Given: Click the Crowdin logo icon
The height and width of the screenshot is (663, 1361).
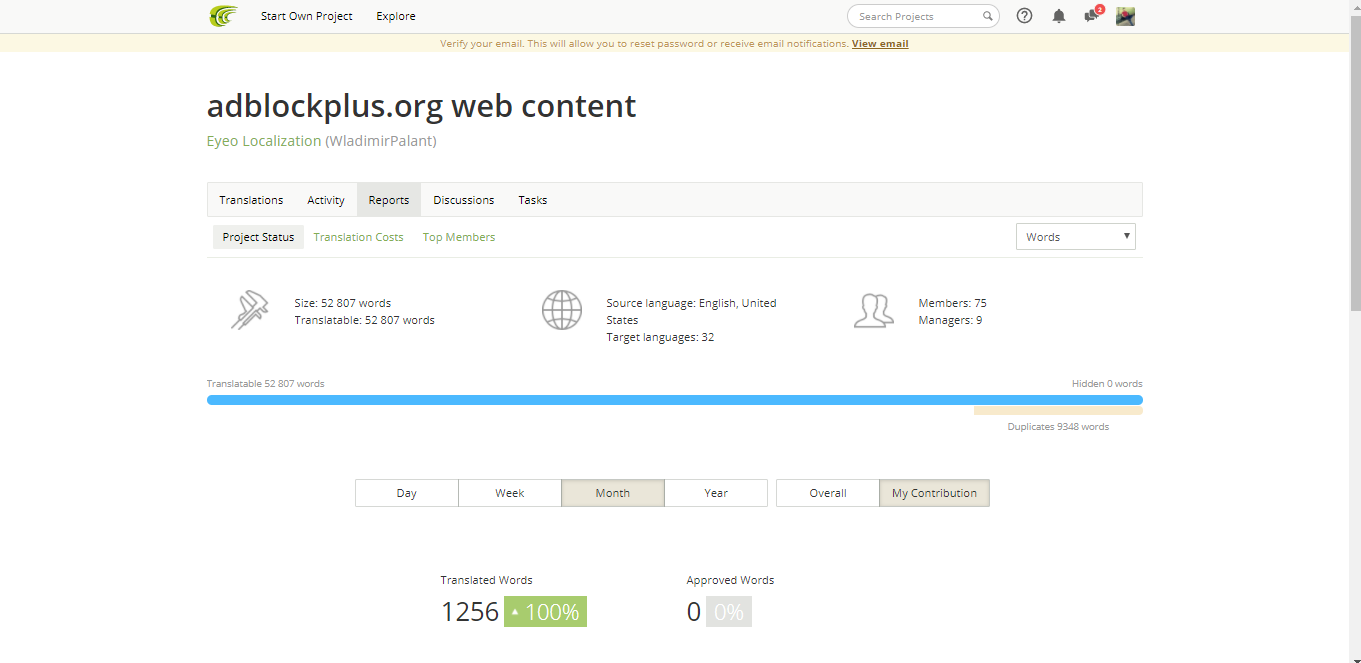Looking at the screenshot, I should click(223, 16).
